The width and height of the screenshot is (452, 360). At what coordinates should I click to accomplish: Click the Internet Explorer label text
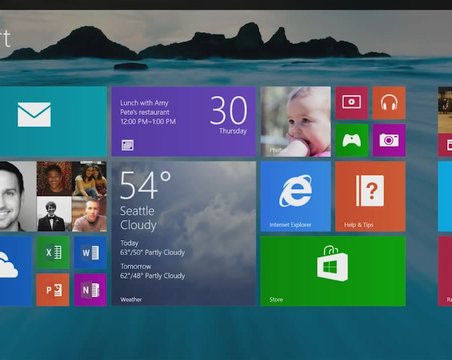click(x=290, y=225)
